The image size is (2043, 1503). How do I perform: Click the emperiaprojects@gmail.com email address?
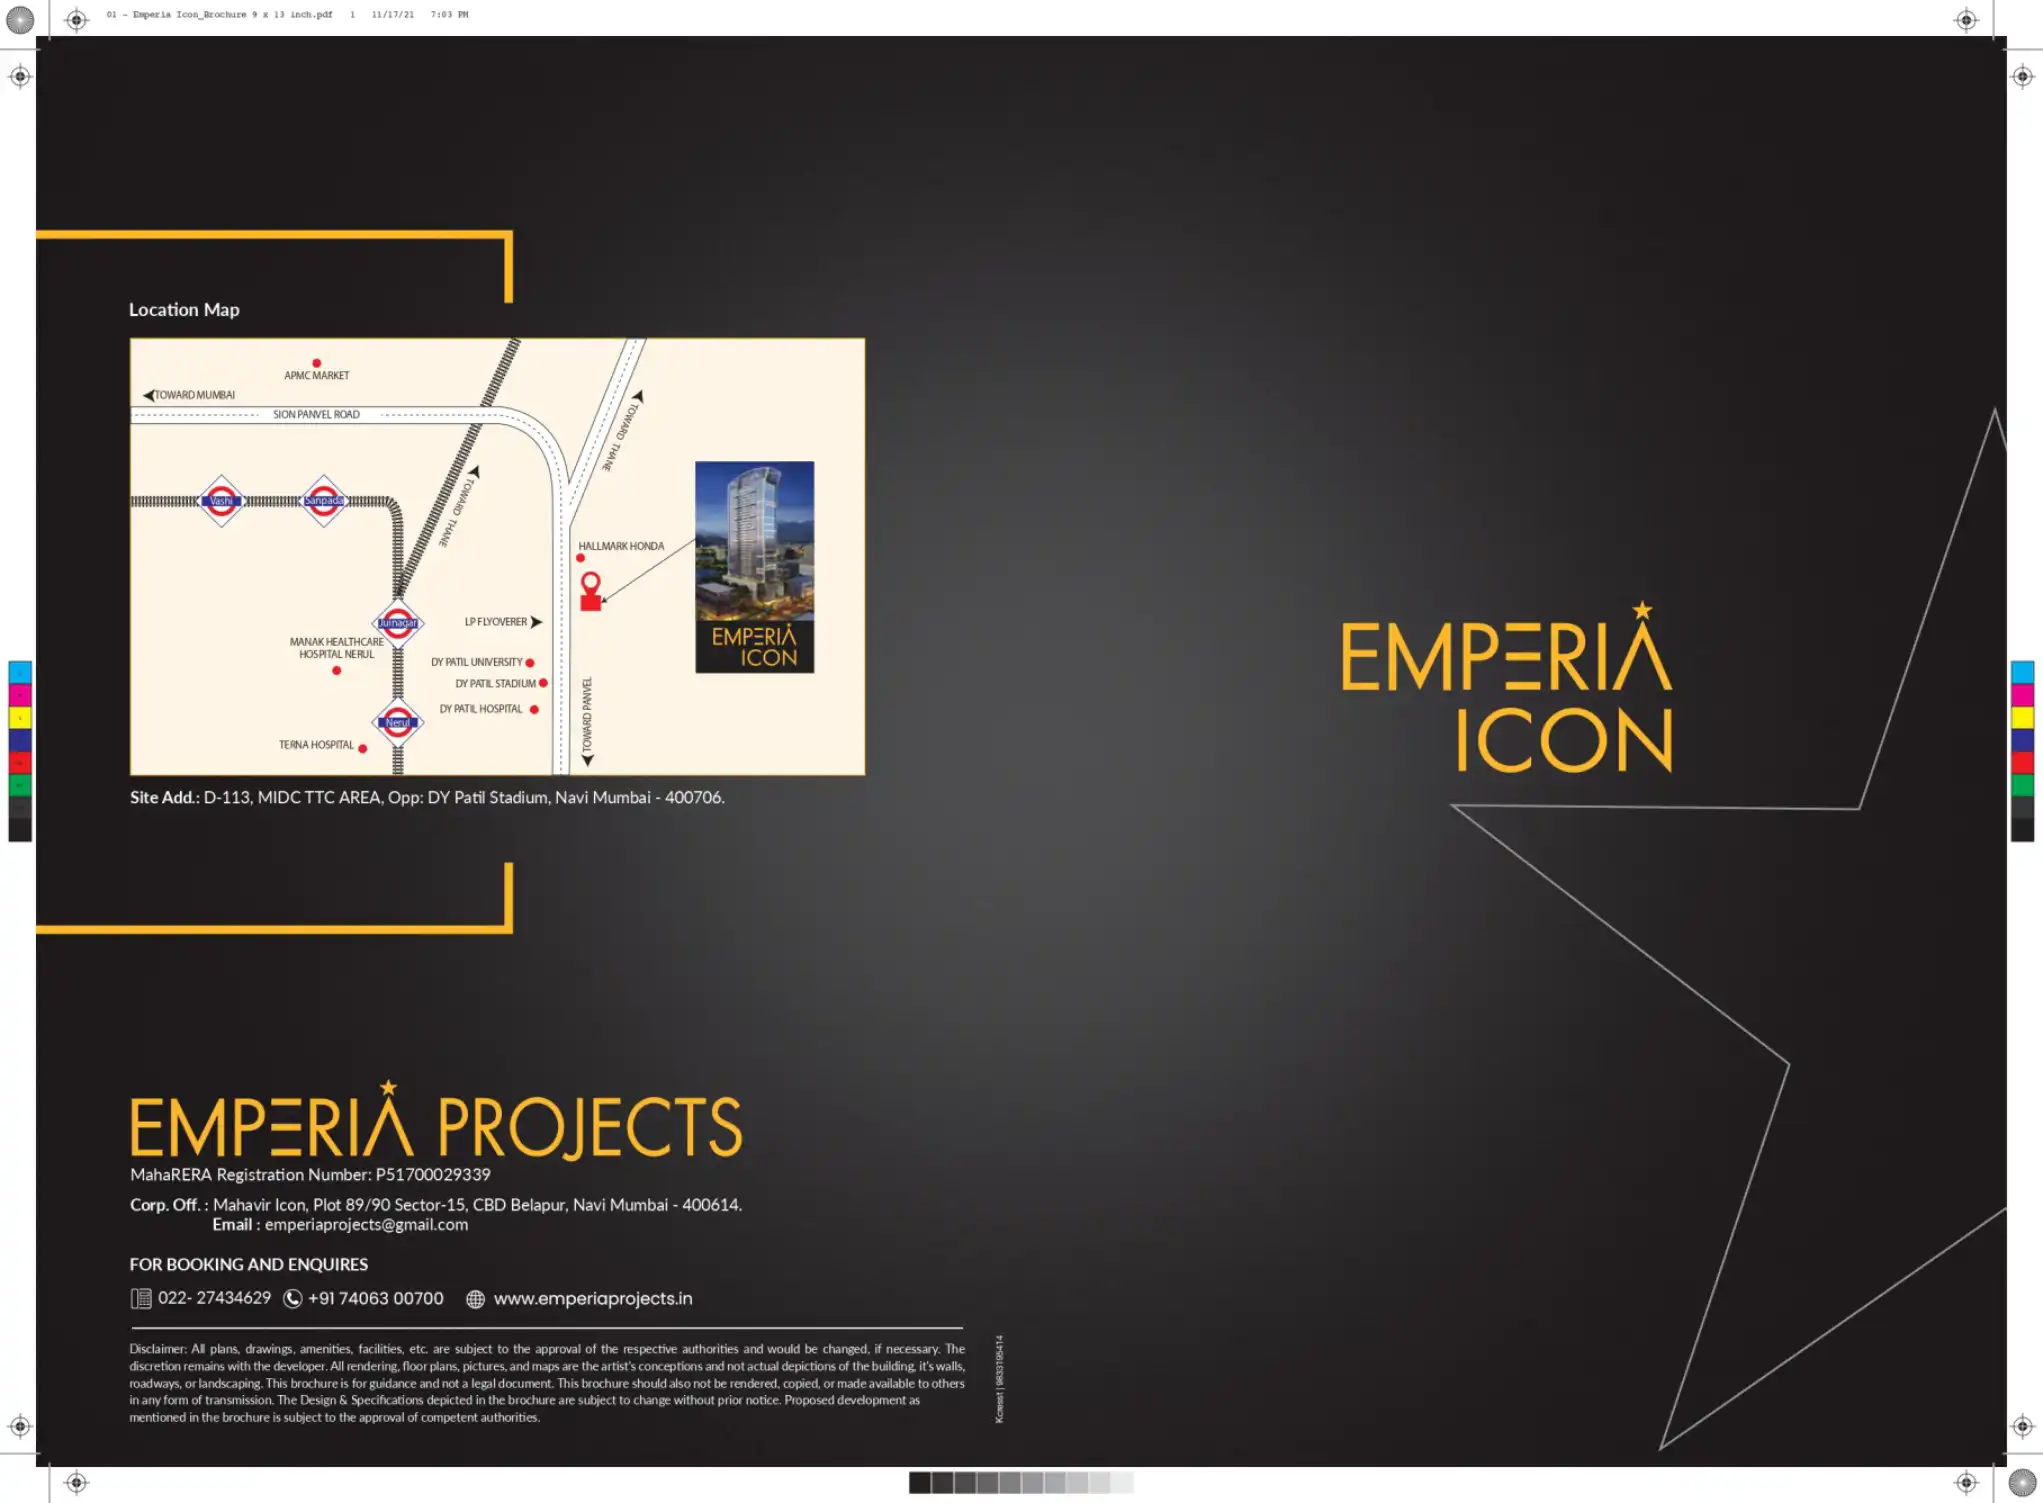pos(366,1225)
